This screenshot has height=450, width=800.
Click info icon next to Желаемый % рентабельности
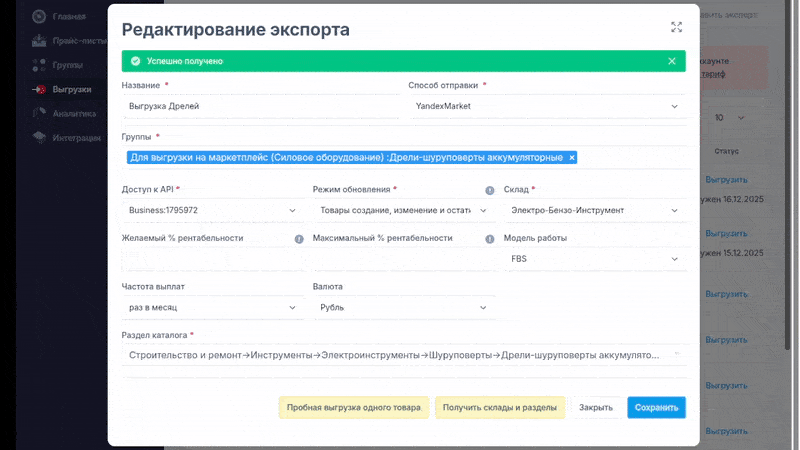point(299,239)
